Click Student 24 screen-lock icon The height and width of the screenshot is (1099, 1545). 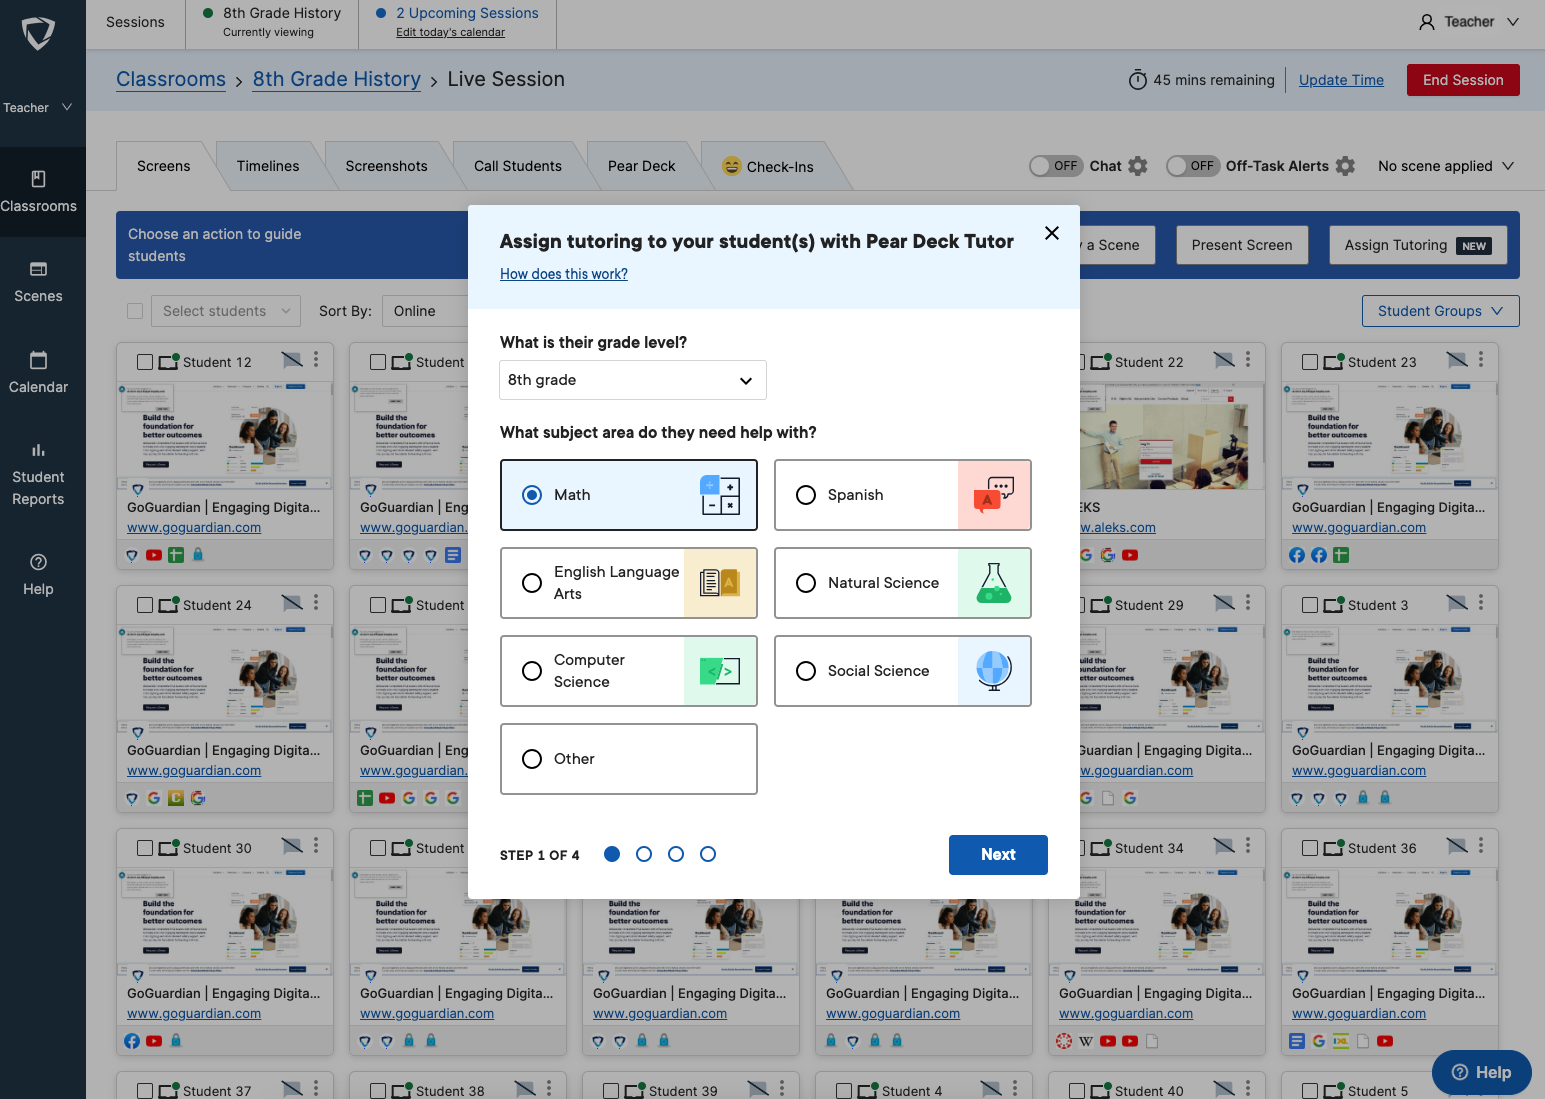[x=291, y=603]
